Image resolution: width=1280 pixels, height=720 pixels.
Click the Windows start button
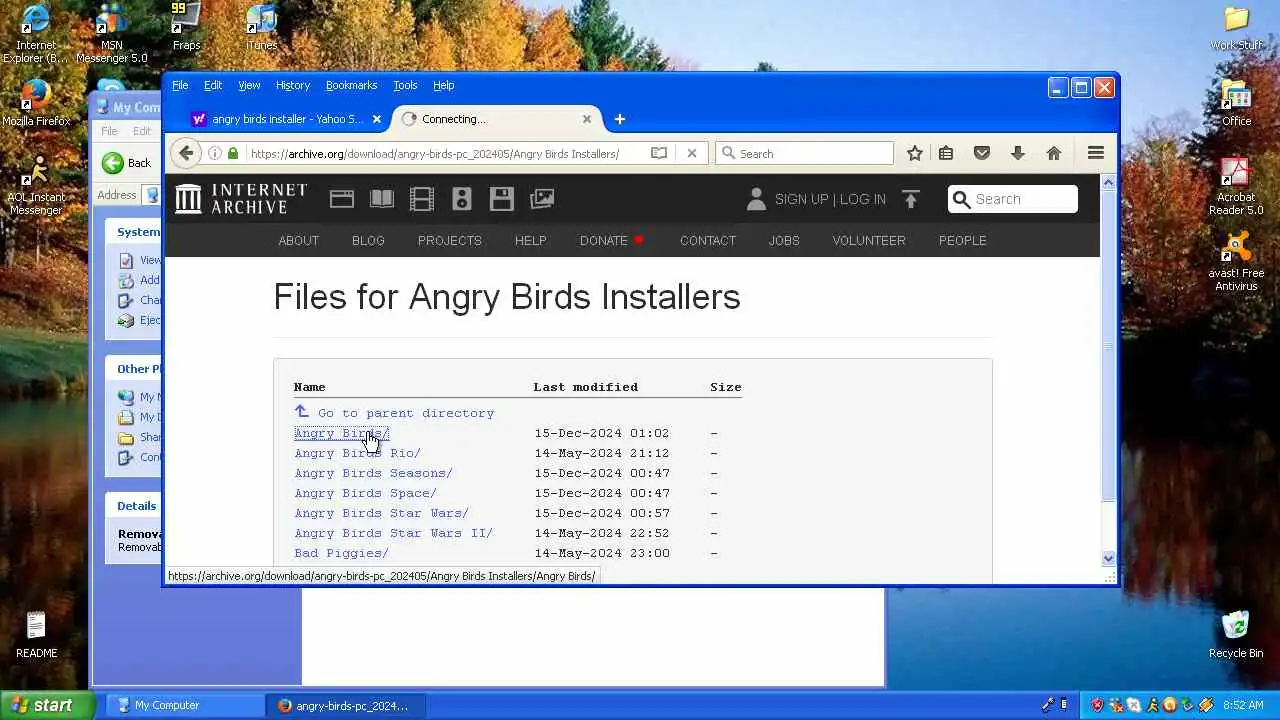click(x=46, y=705)
